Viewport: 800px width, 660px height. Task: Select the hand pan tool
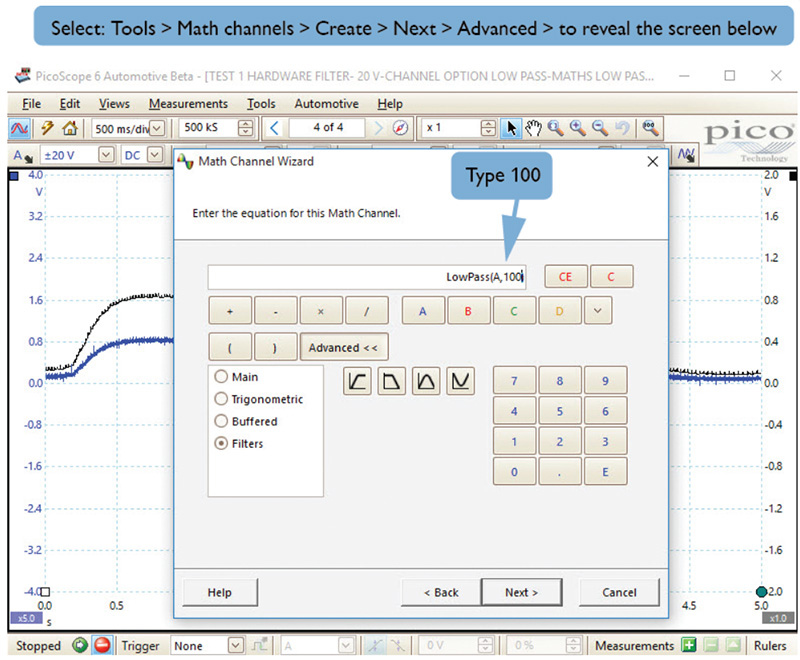533,128
